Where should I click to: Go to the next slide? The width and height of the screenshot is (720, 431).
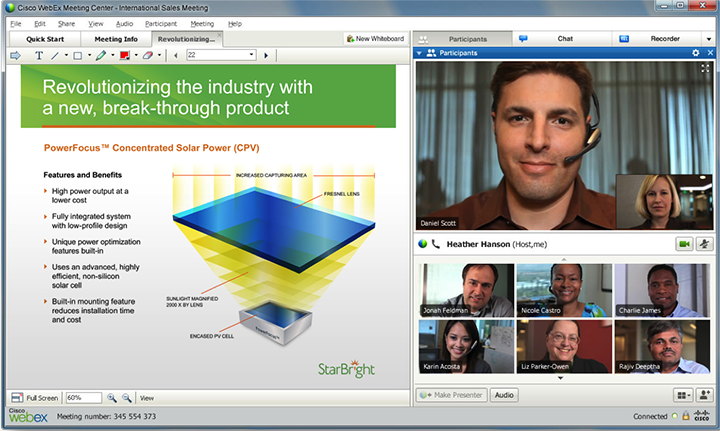(266, 56)
